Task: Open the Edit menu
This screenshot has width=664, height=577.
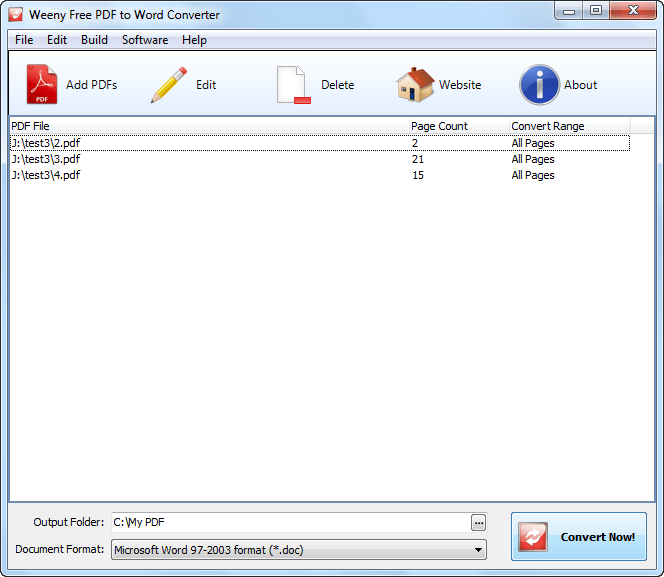Action: [57, 40]
